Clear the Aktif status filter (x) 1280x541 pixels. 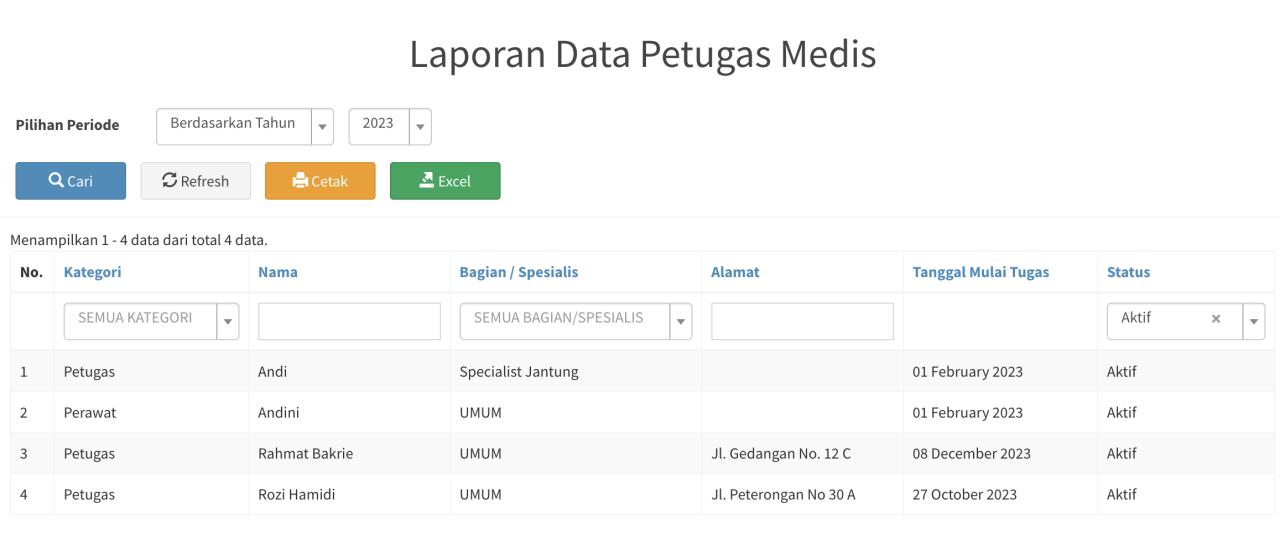[x=1216, y=319]
